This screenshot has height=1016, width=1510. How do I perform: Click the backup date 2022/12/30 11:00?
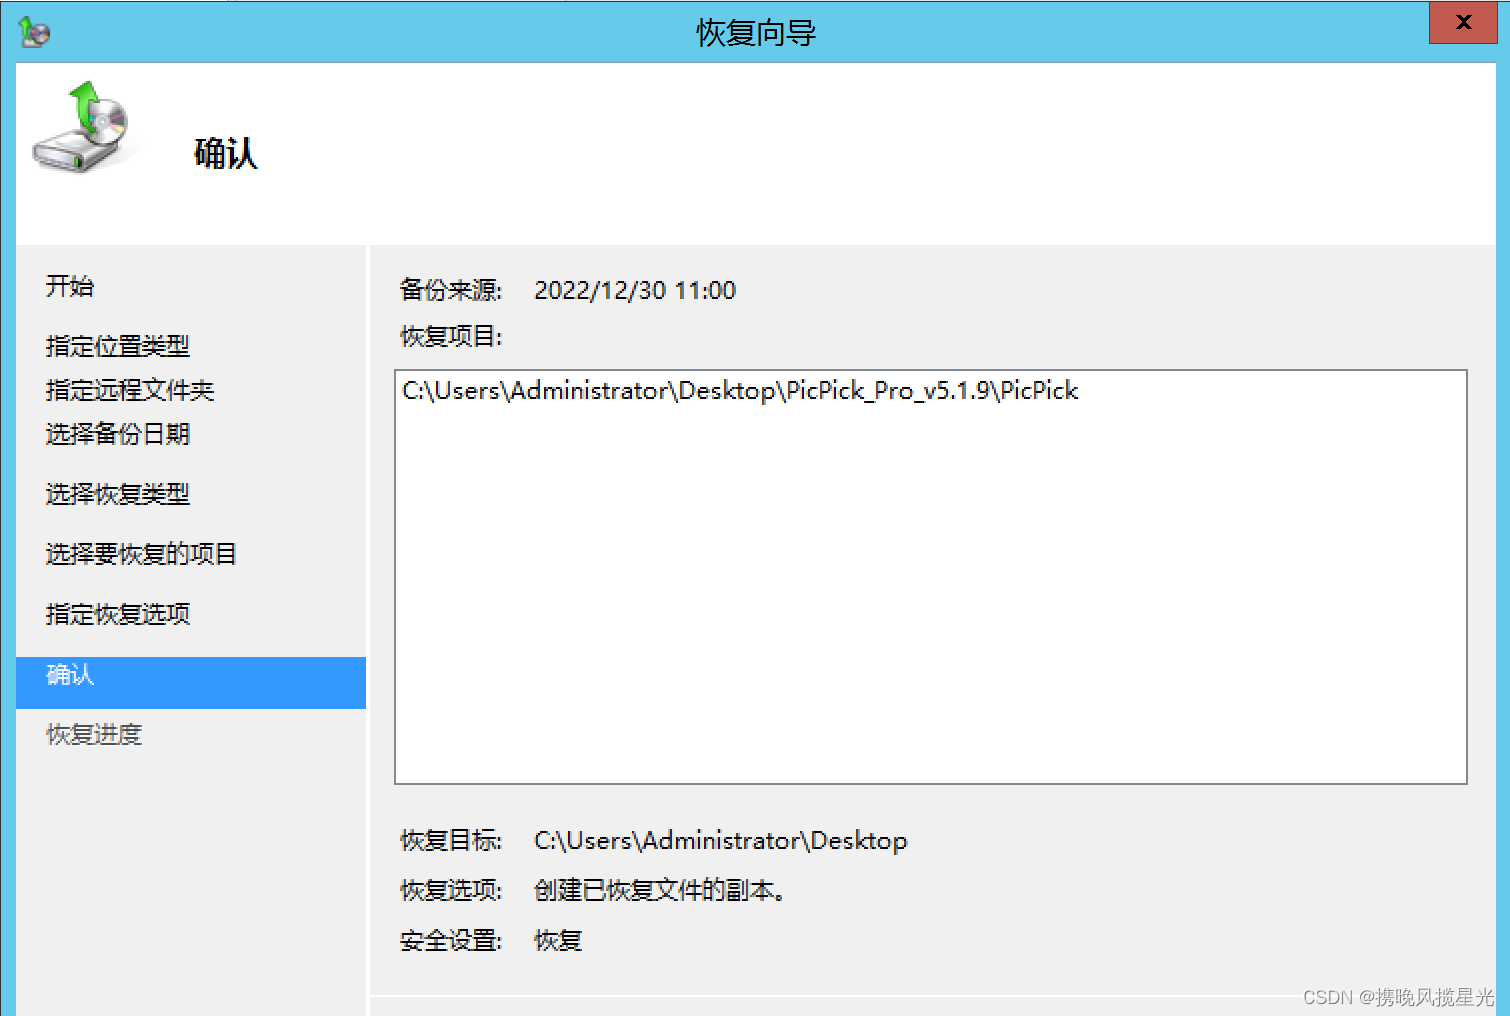635,290
